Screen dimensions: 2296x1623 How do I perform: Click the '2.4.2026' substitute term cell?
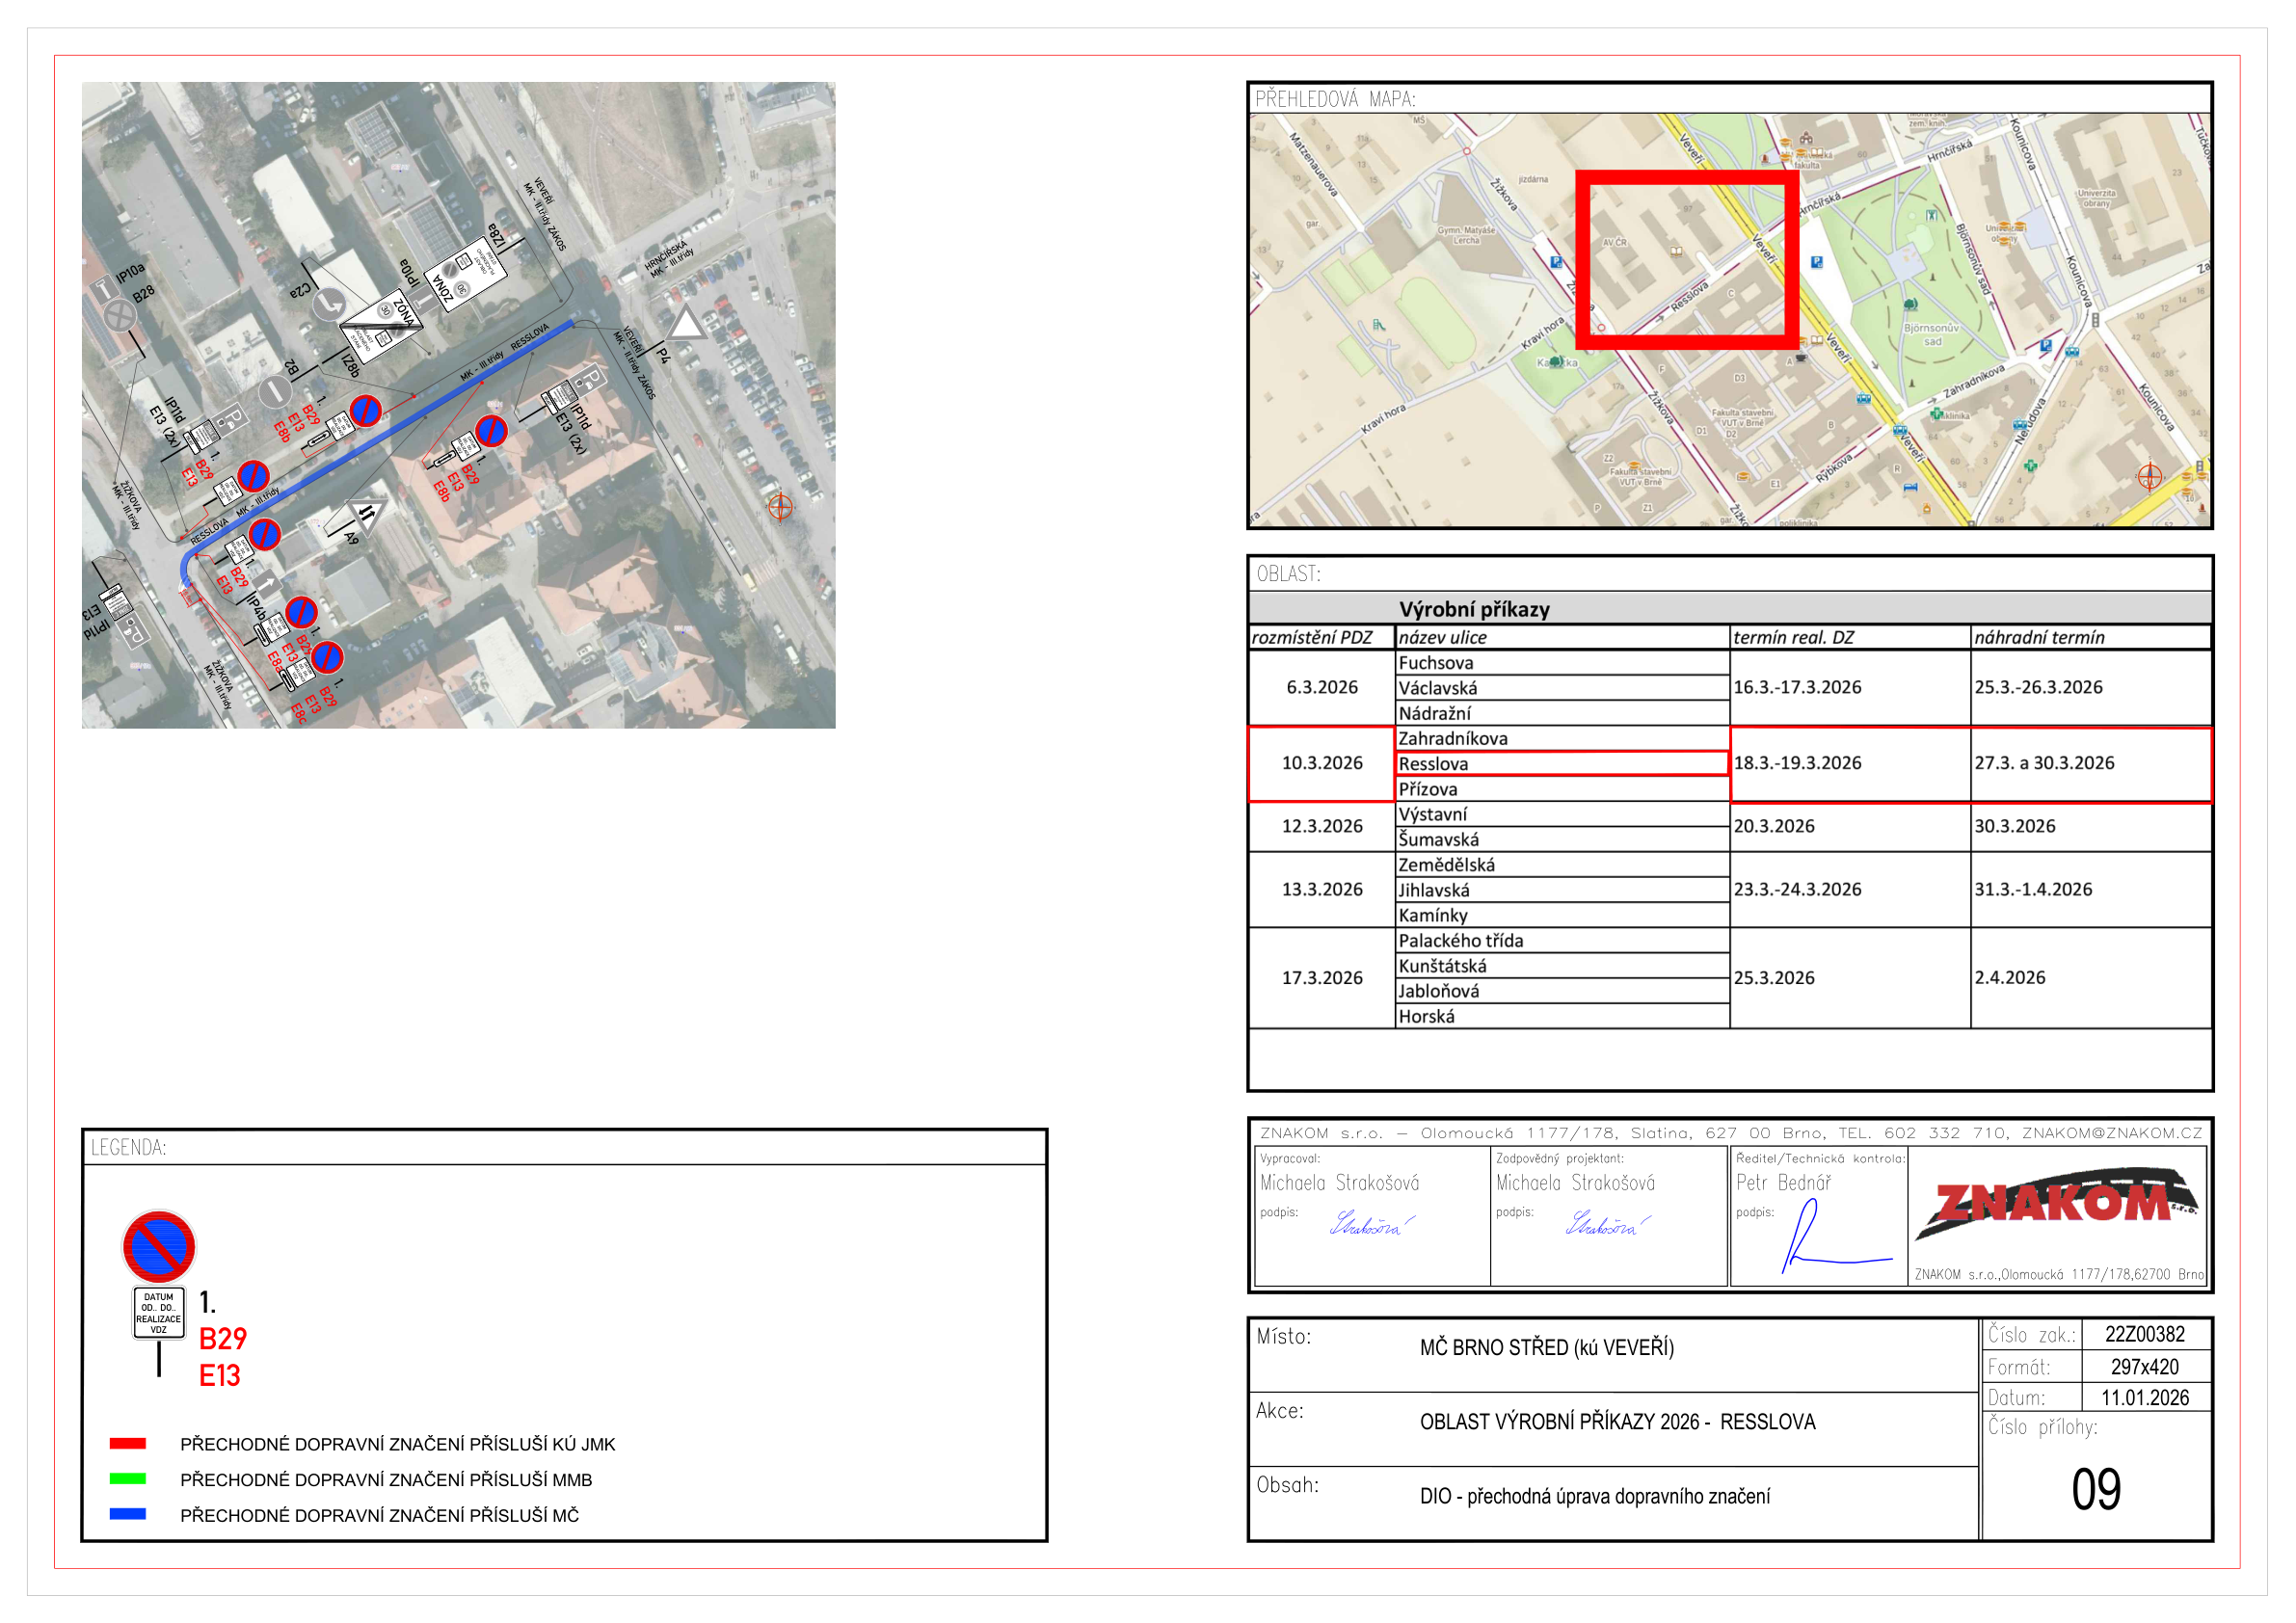coord(2091,977)
